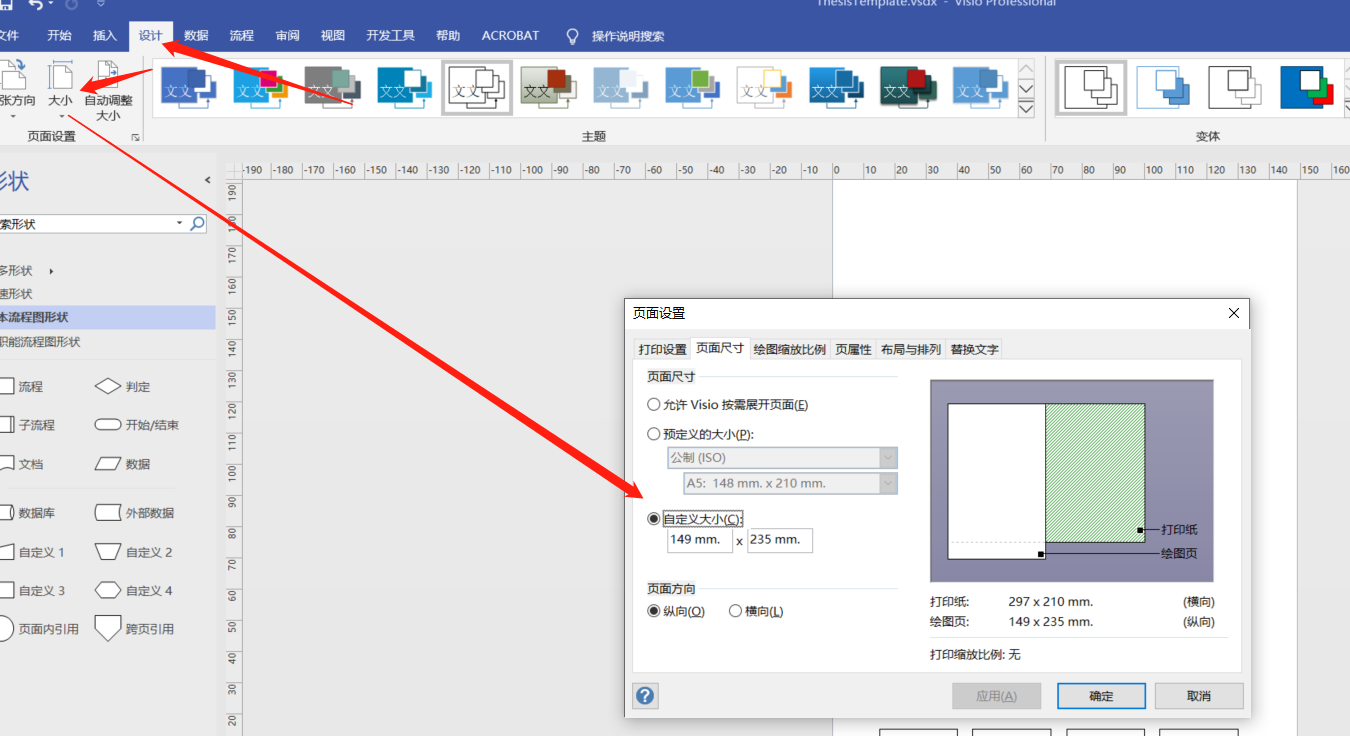Select the 跨页引用 off-page reference shape
Image resolution: width=1350 pixels, height=736 pixels.
pyautogui.click(x=134, y=629)
